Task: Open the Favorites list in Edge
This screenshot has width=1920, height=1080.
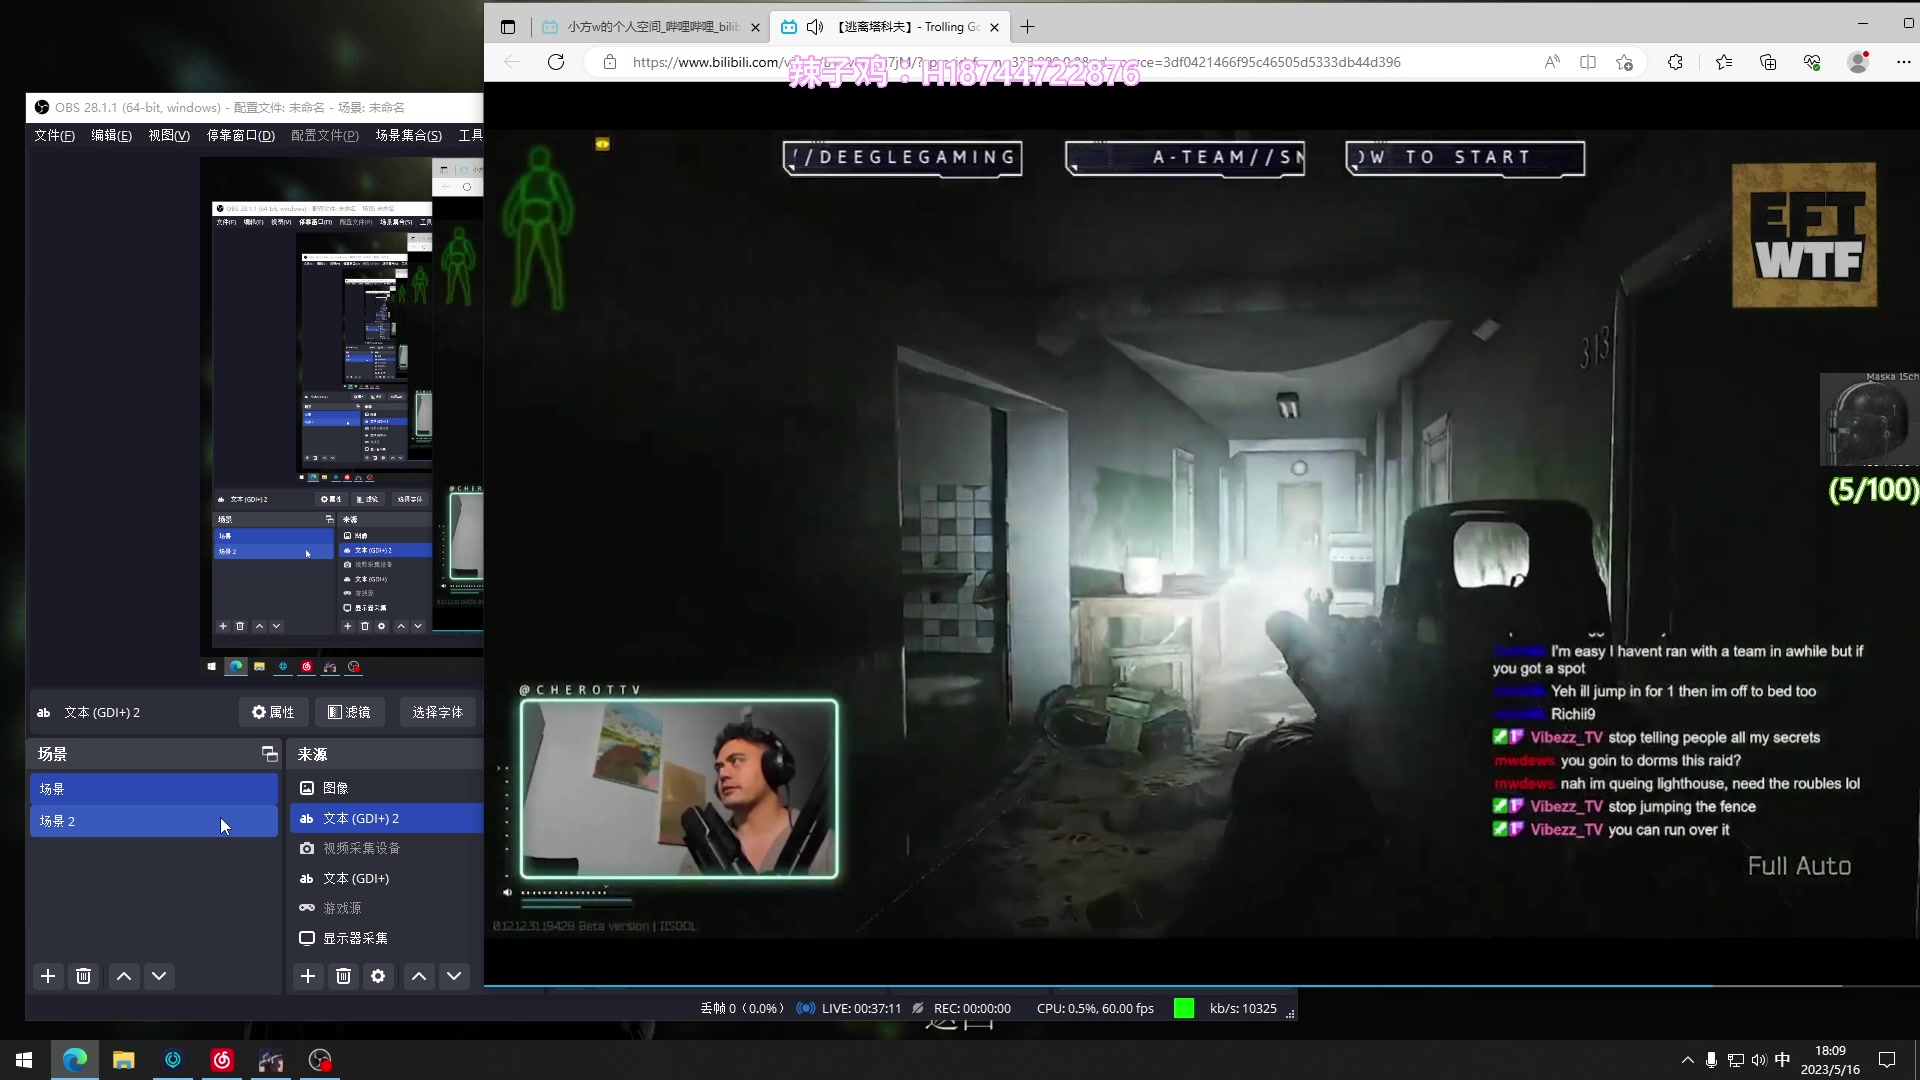Action: [x=1724, y=62]
